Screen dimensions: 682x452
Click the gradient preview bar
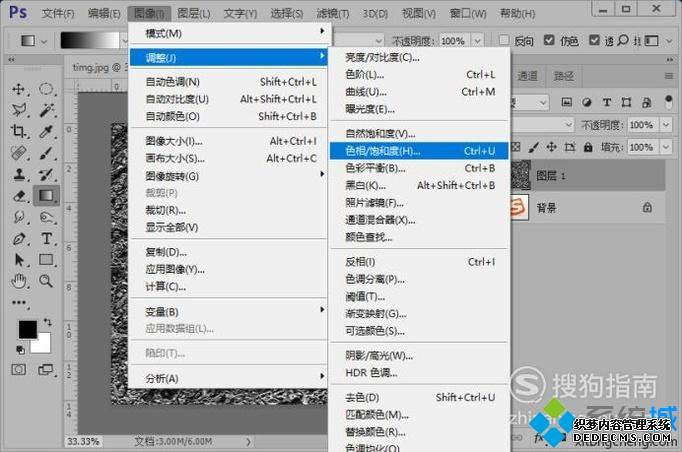(90, 40)
